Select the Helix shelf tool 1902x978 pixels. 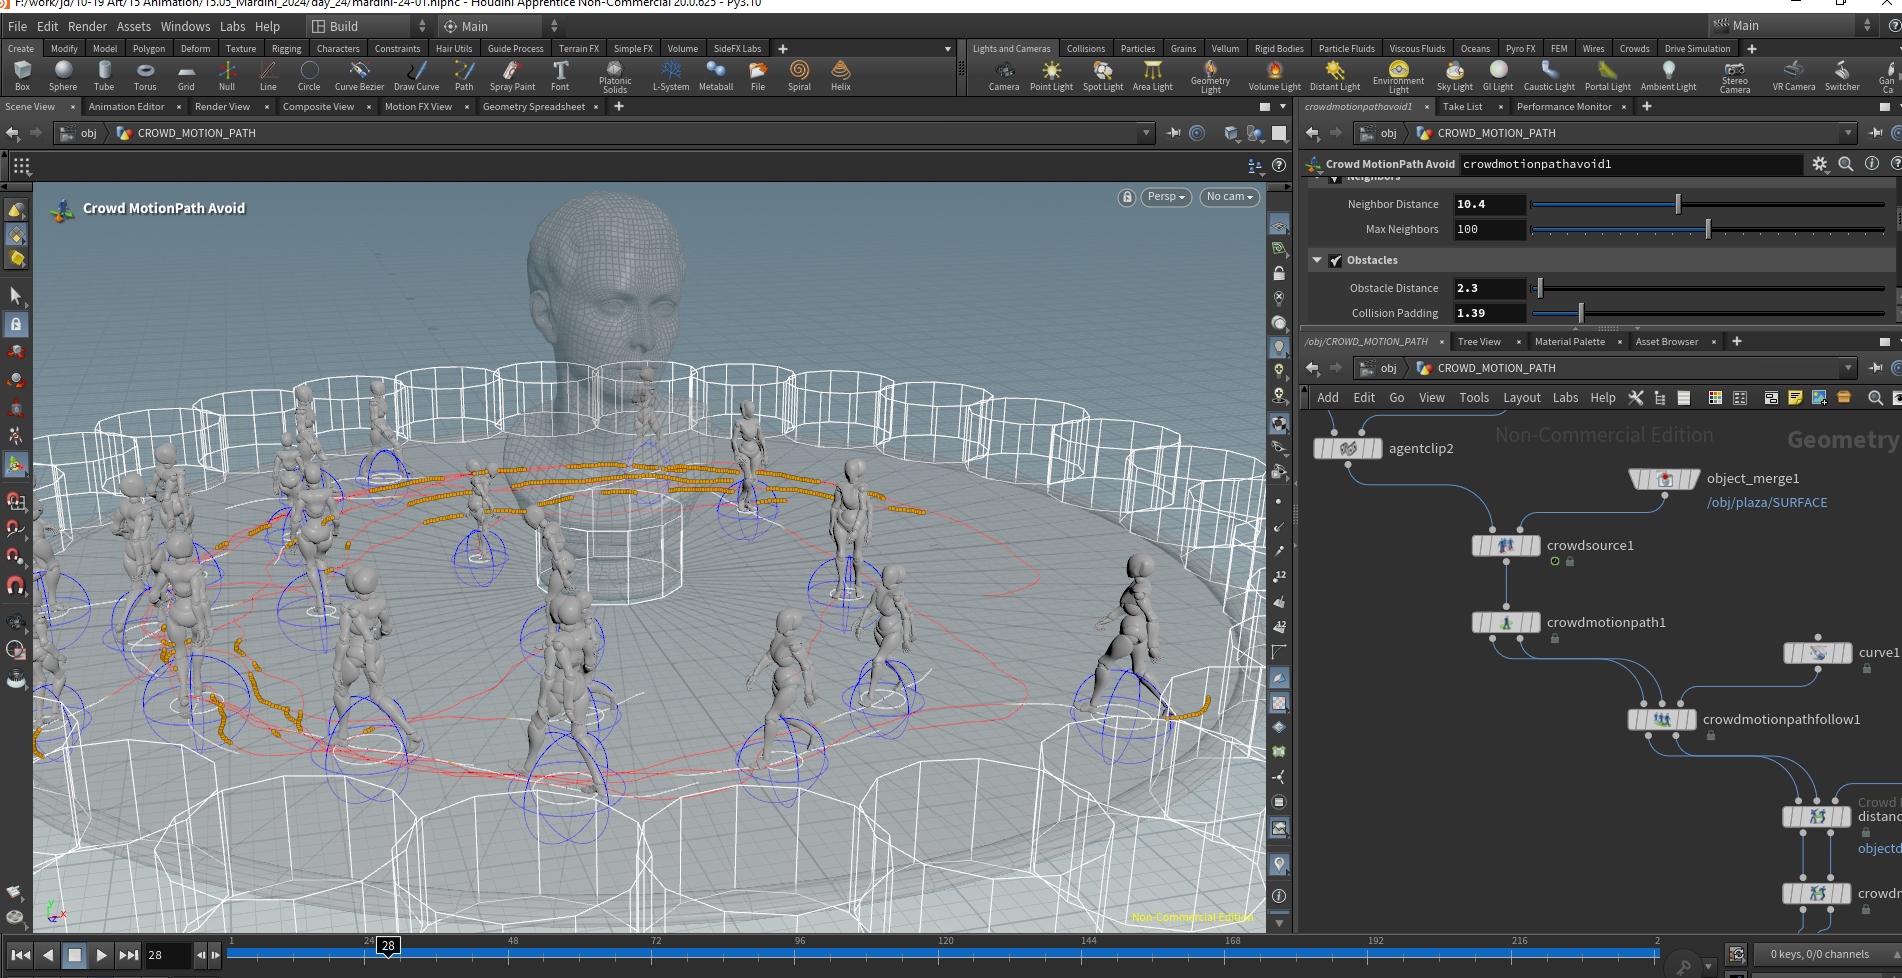tap(841, 75)
